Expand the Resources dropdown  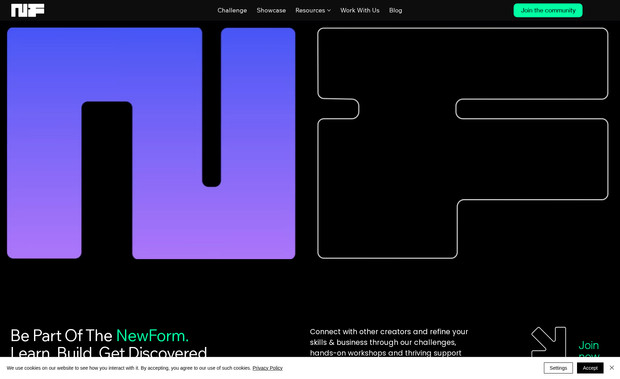pyautogui.click(x=313, y=10)
